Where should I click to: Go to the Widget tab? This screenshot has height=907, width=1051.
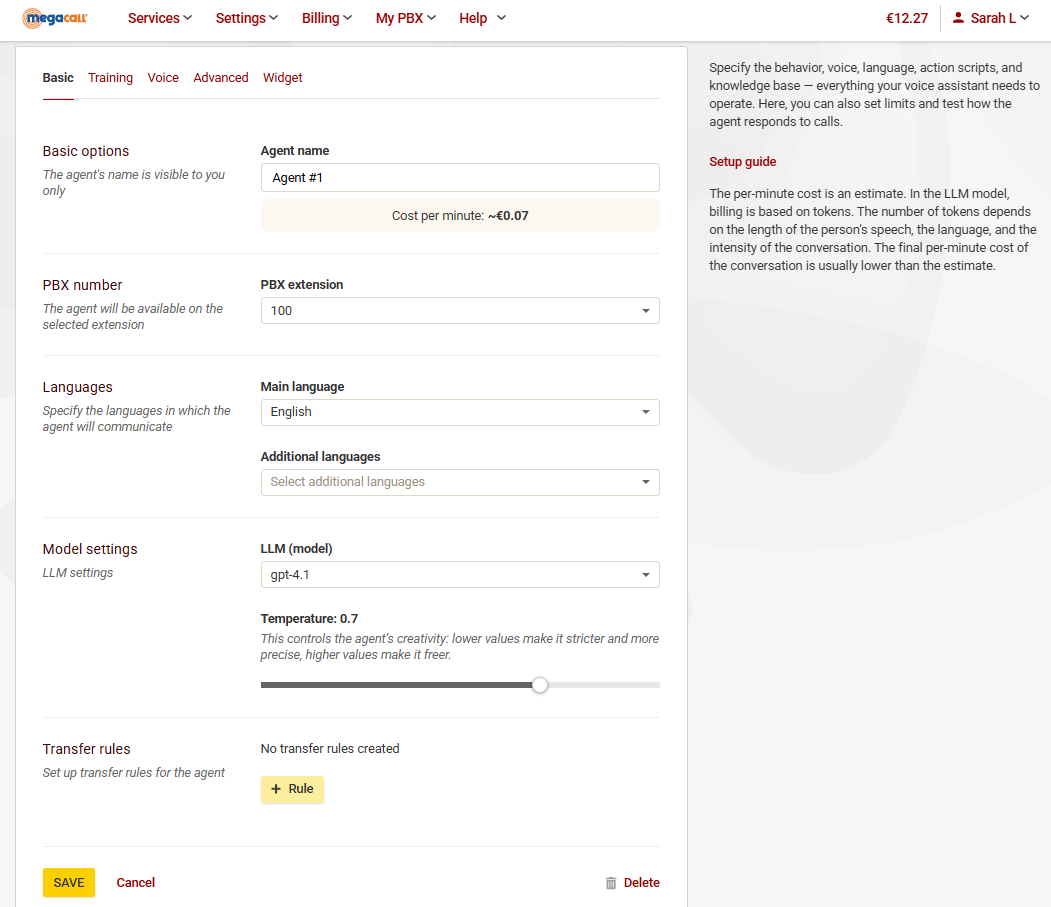tap(283, 78)
